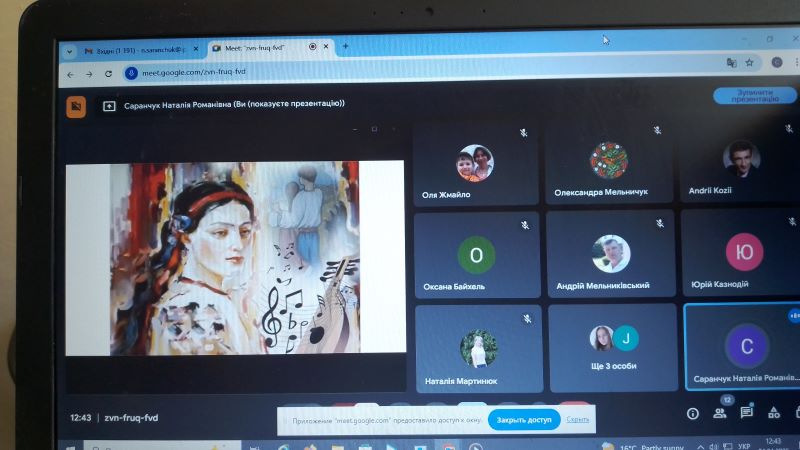Image resolution: width=800 pixels, height=450 pixels.
Task: Click the 'Скрыть' link in sharing bar
Action: click(578, 419)
